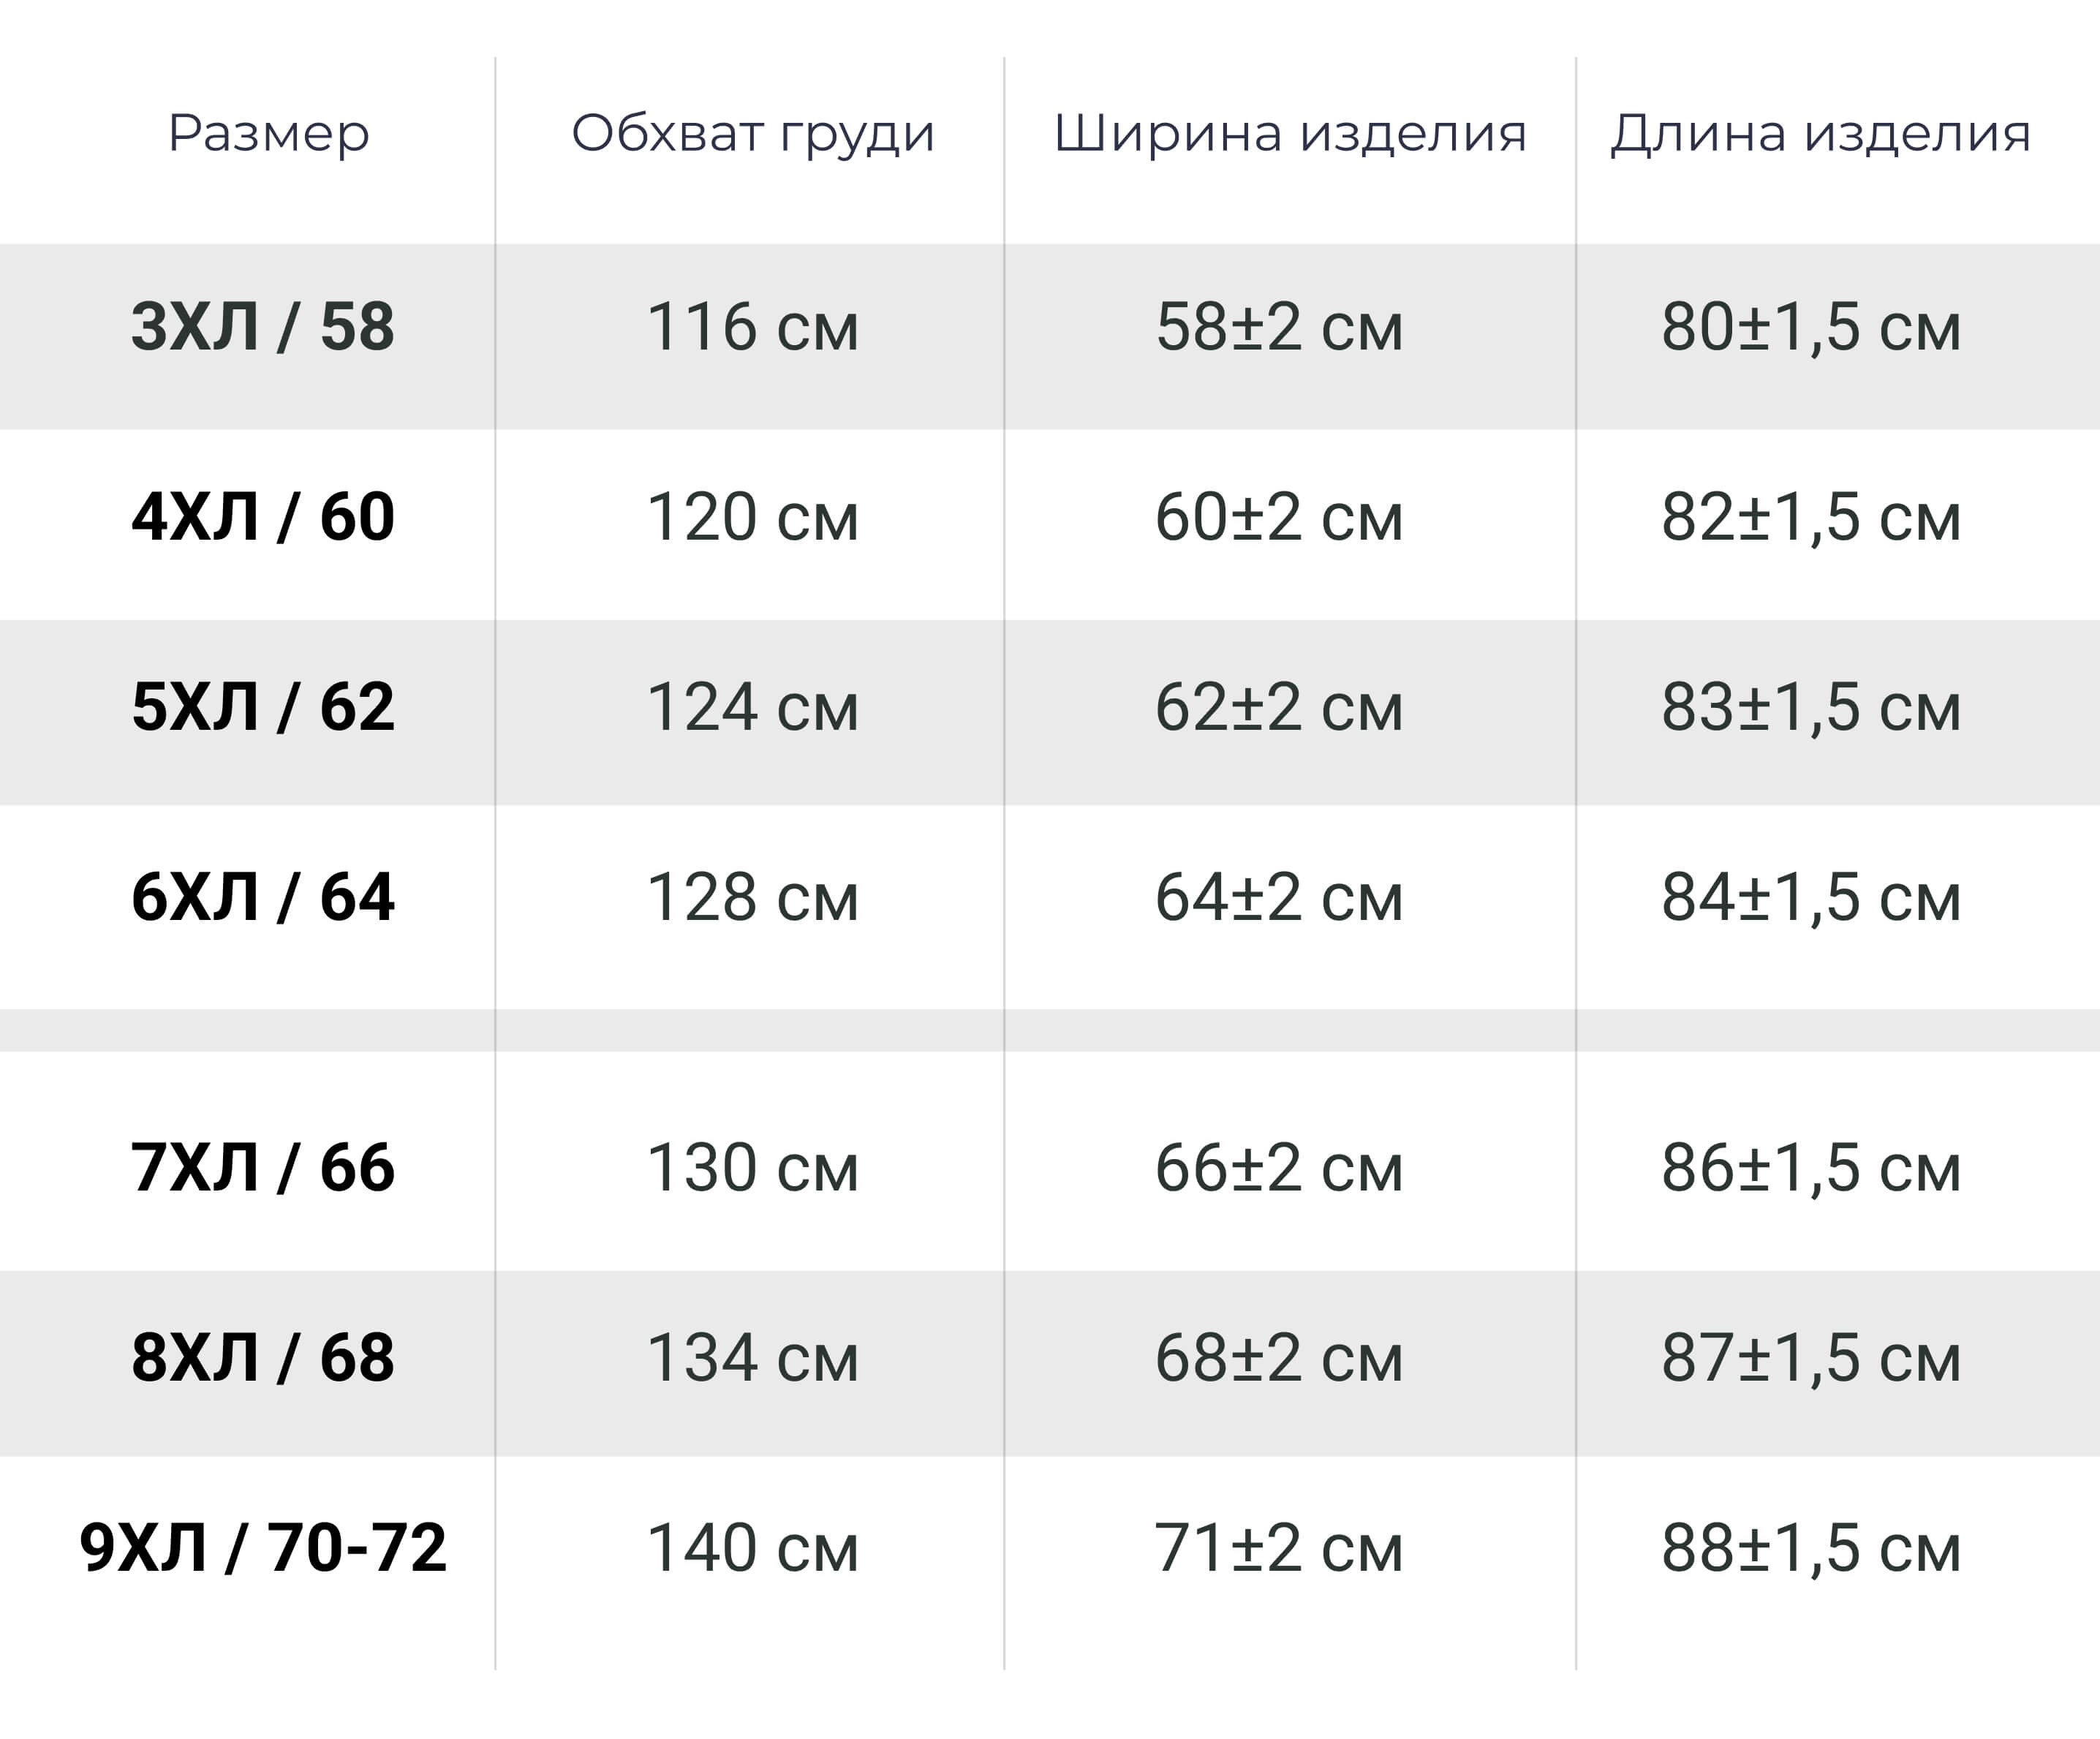Click the 64±2 см width value
The image size is (2100, 1739).
pyautogui.click(x=1279, y=897)
